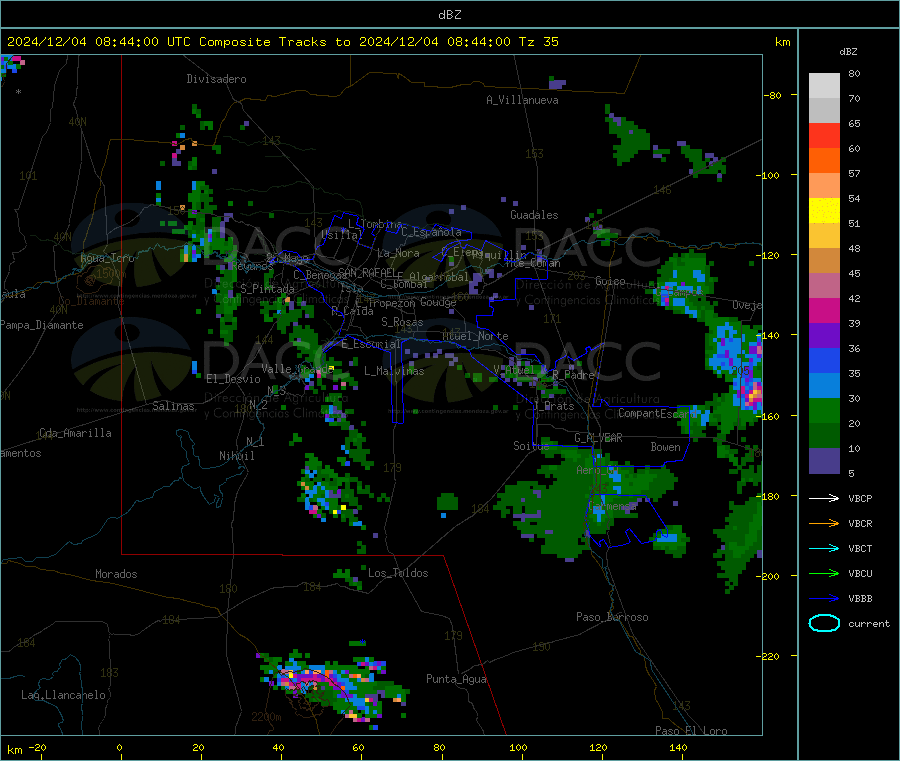Click the SAN_RAFAEL city label

pos(366,273)
